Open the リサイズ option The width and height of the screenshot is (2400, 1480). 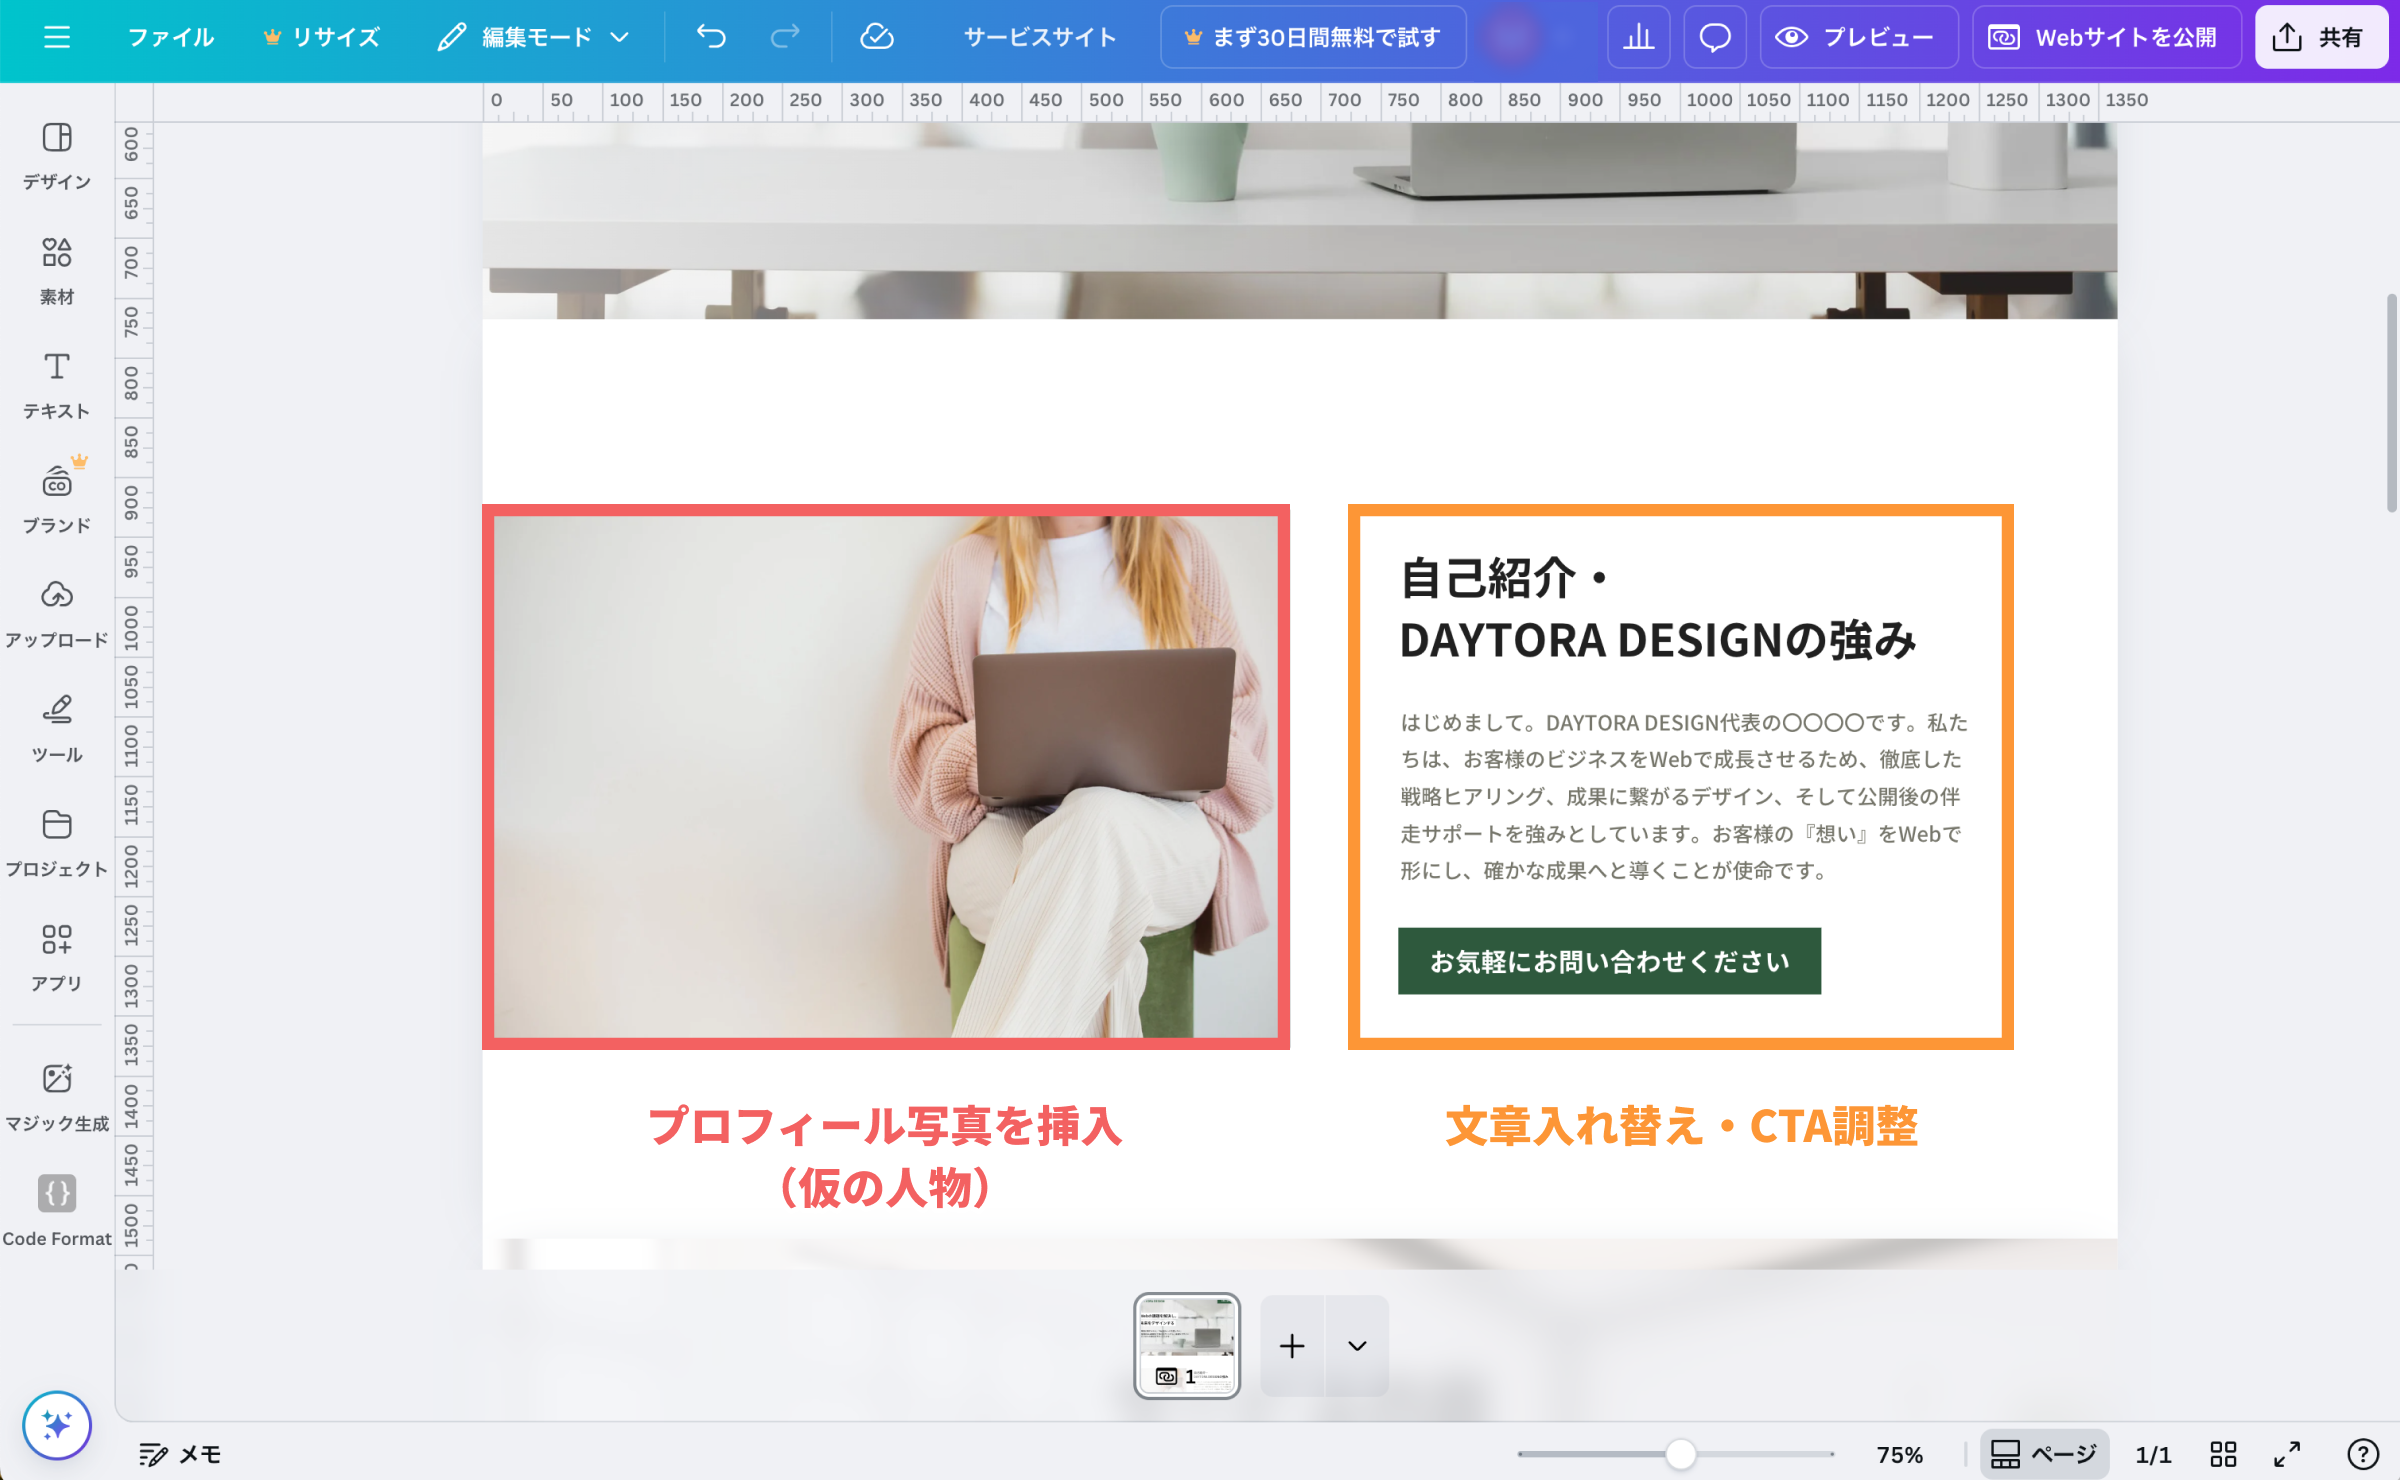(321, 37)
